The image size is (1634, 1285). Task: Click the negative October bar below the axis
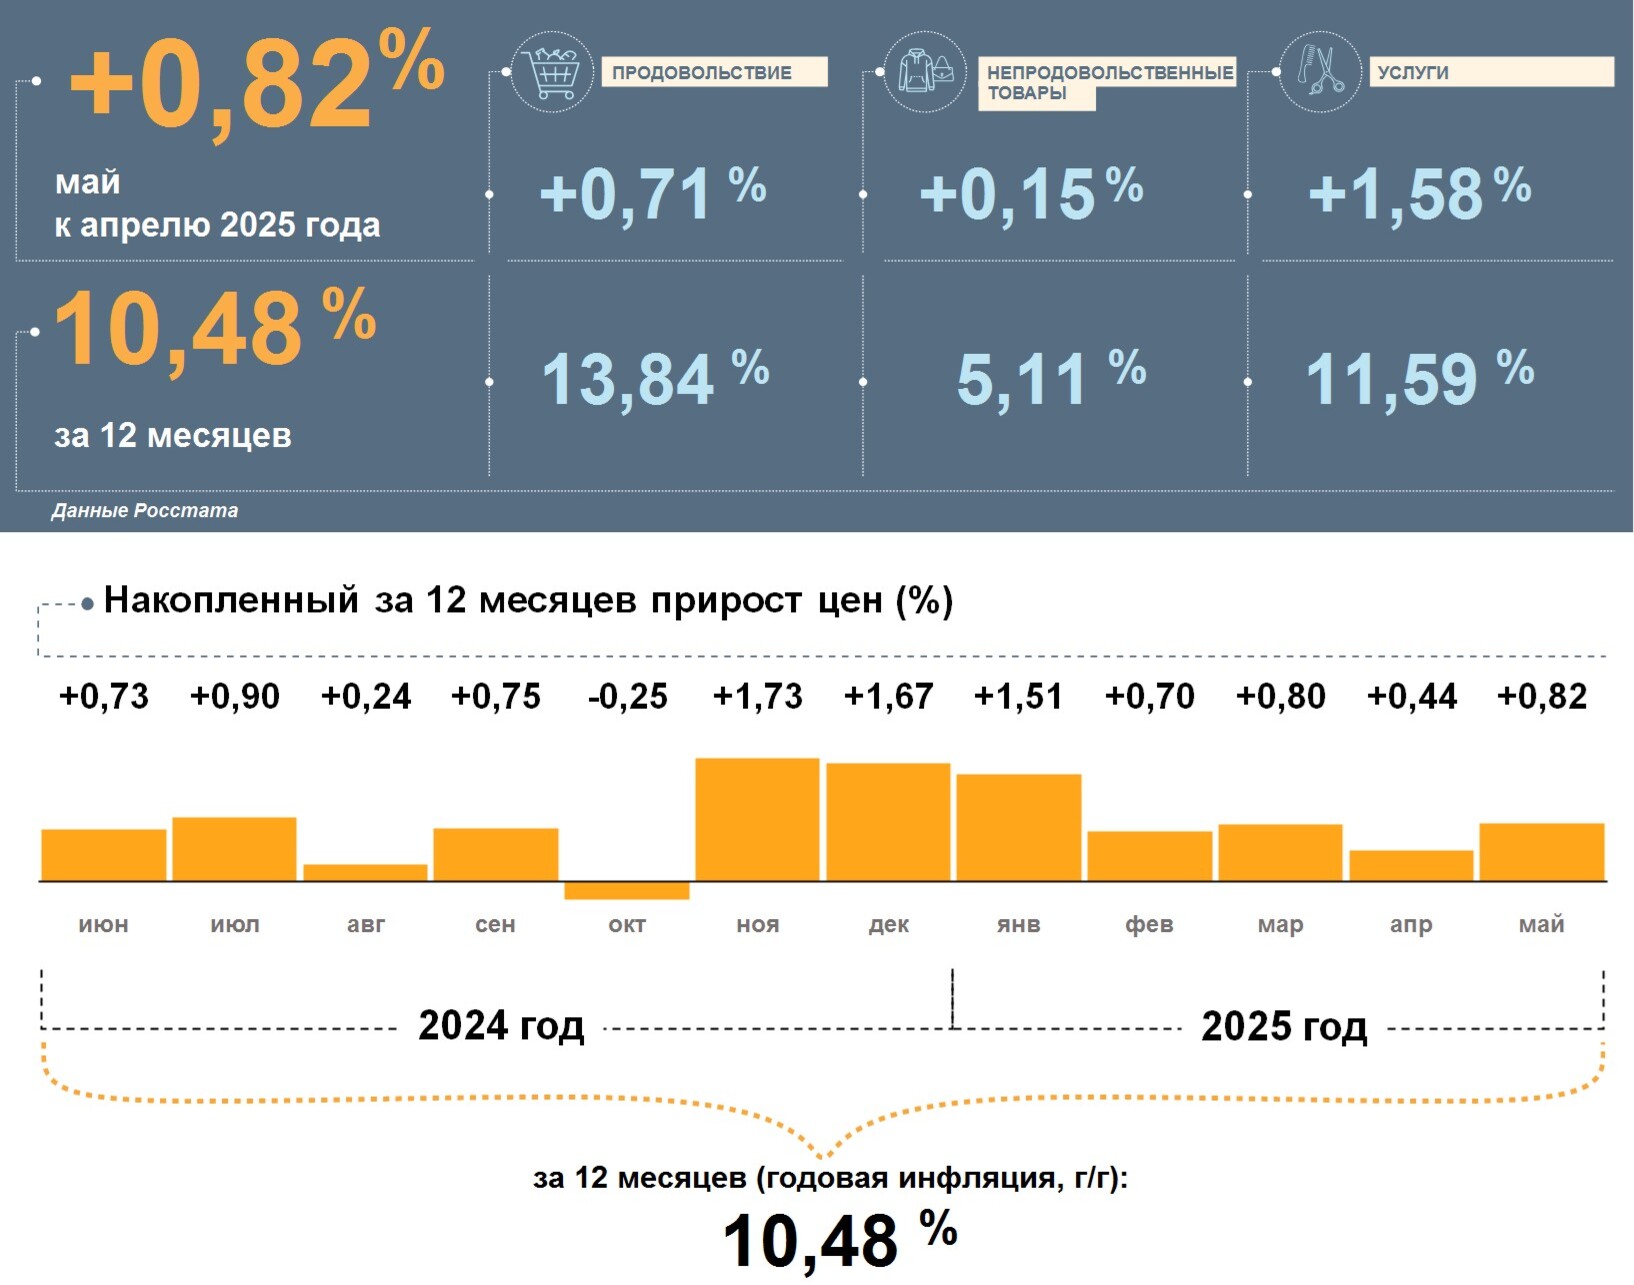pyautogui.click(x=627, y=890)
